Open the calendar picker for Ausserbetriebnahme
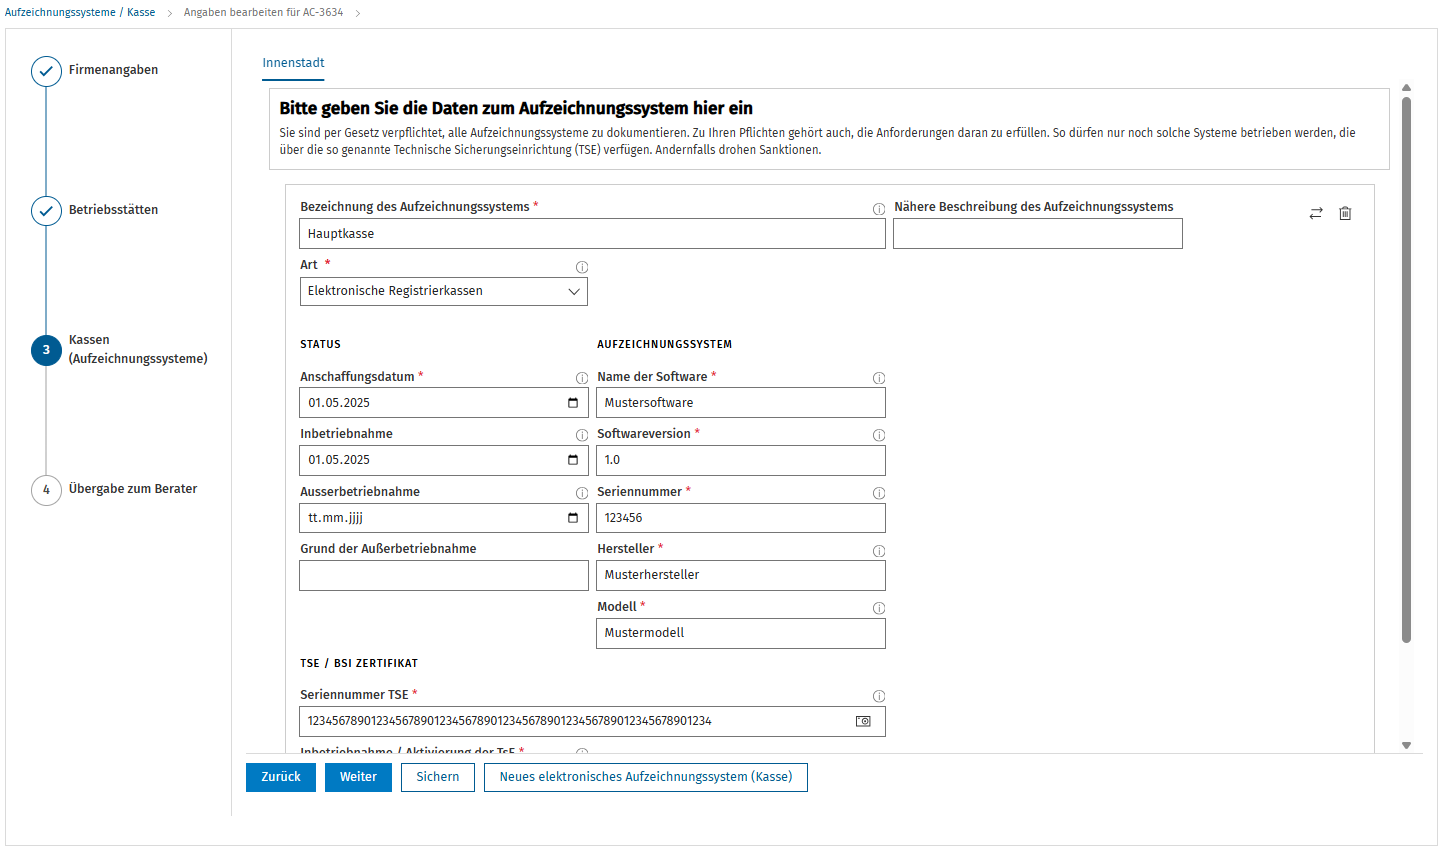Screen dimensions: 1446x850 (x=573, y=518)
